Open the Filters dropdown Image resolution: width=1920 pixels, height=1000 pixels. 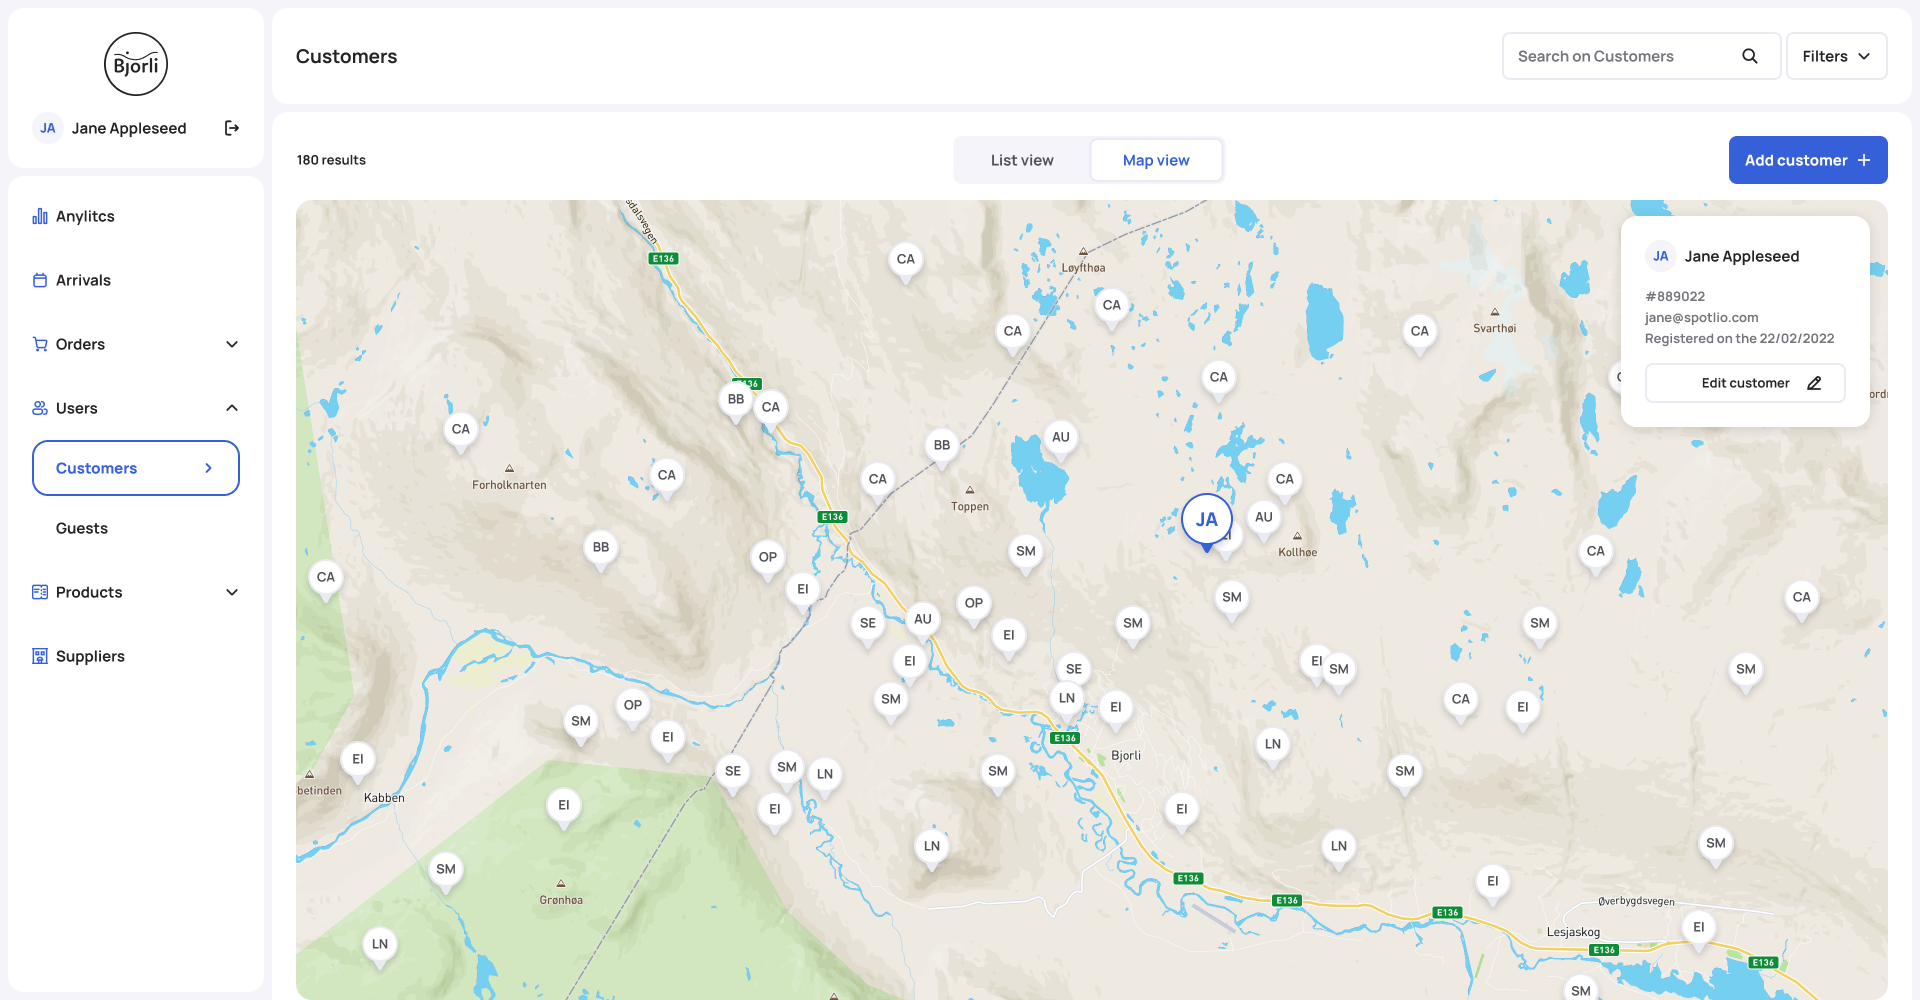click(1836, 56)
